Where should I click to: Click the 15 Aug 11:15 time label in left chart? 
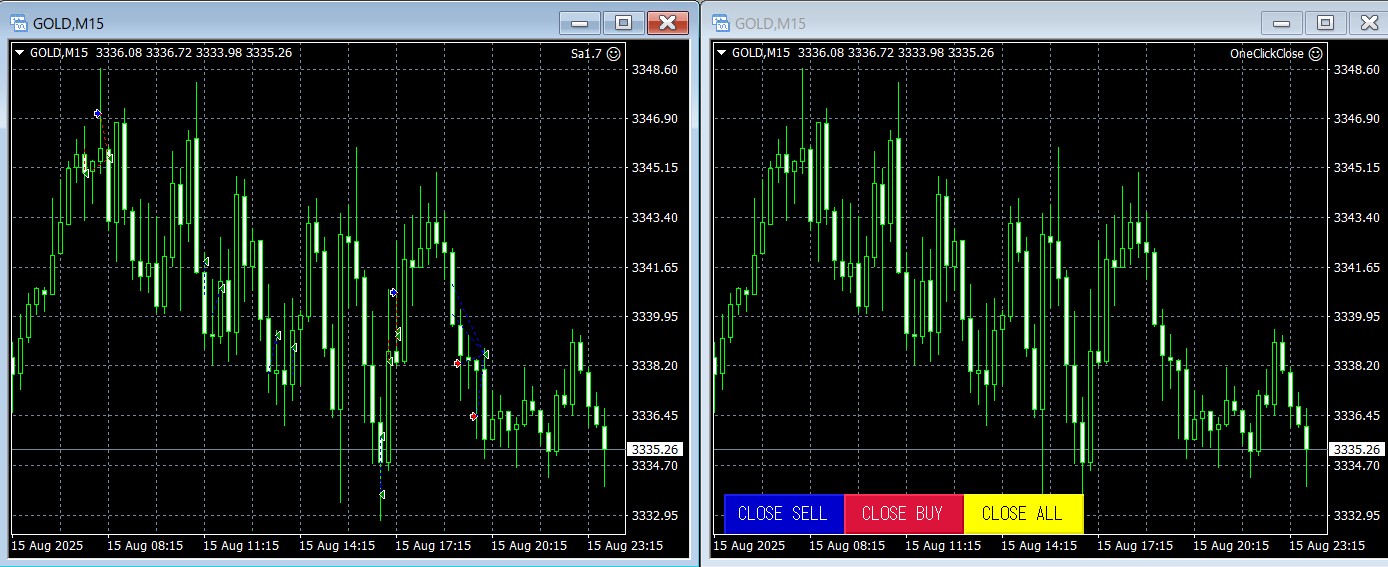(240, 546)
